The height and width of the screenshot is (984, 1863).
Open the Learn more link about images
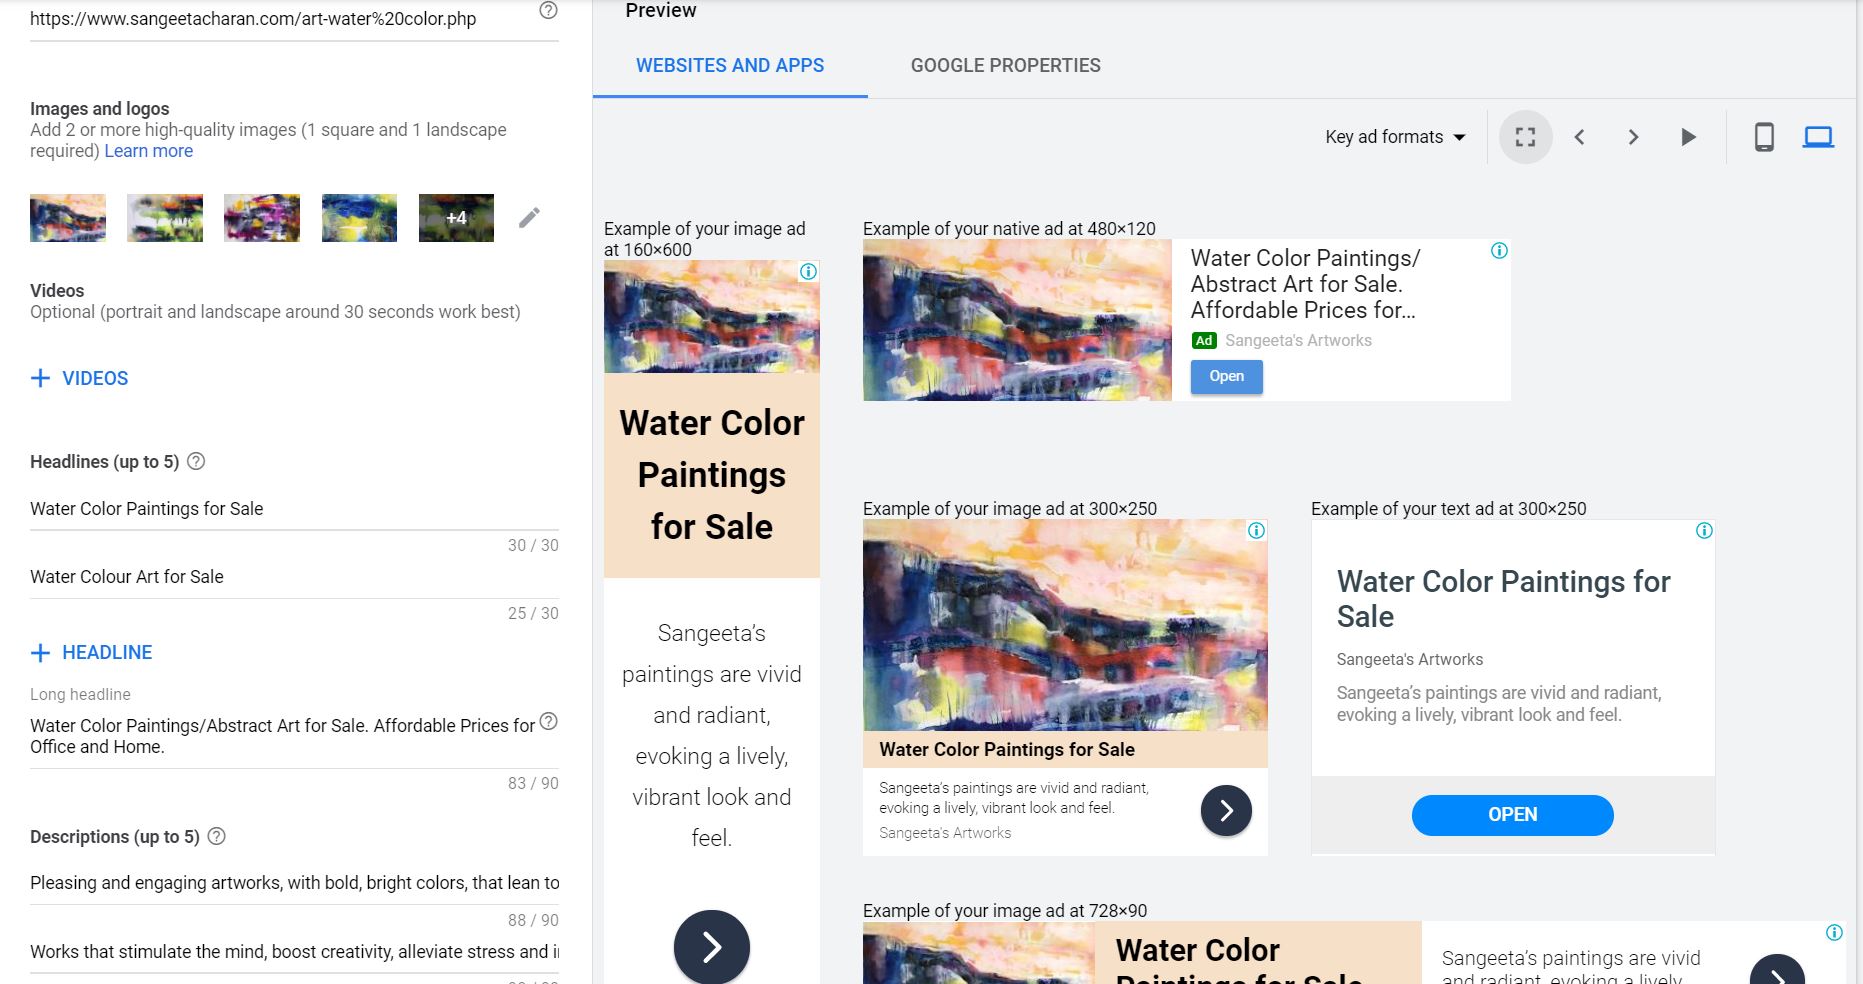[x=148, y=150]
